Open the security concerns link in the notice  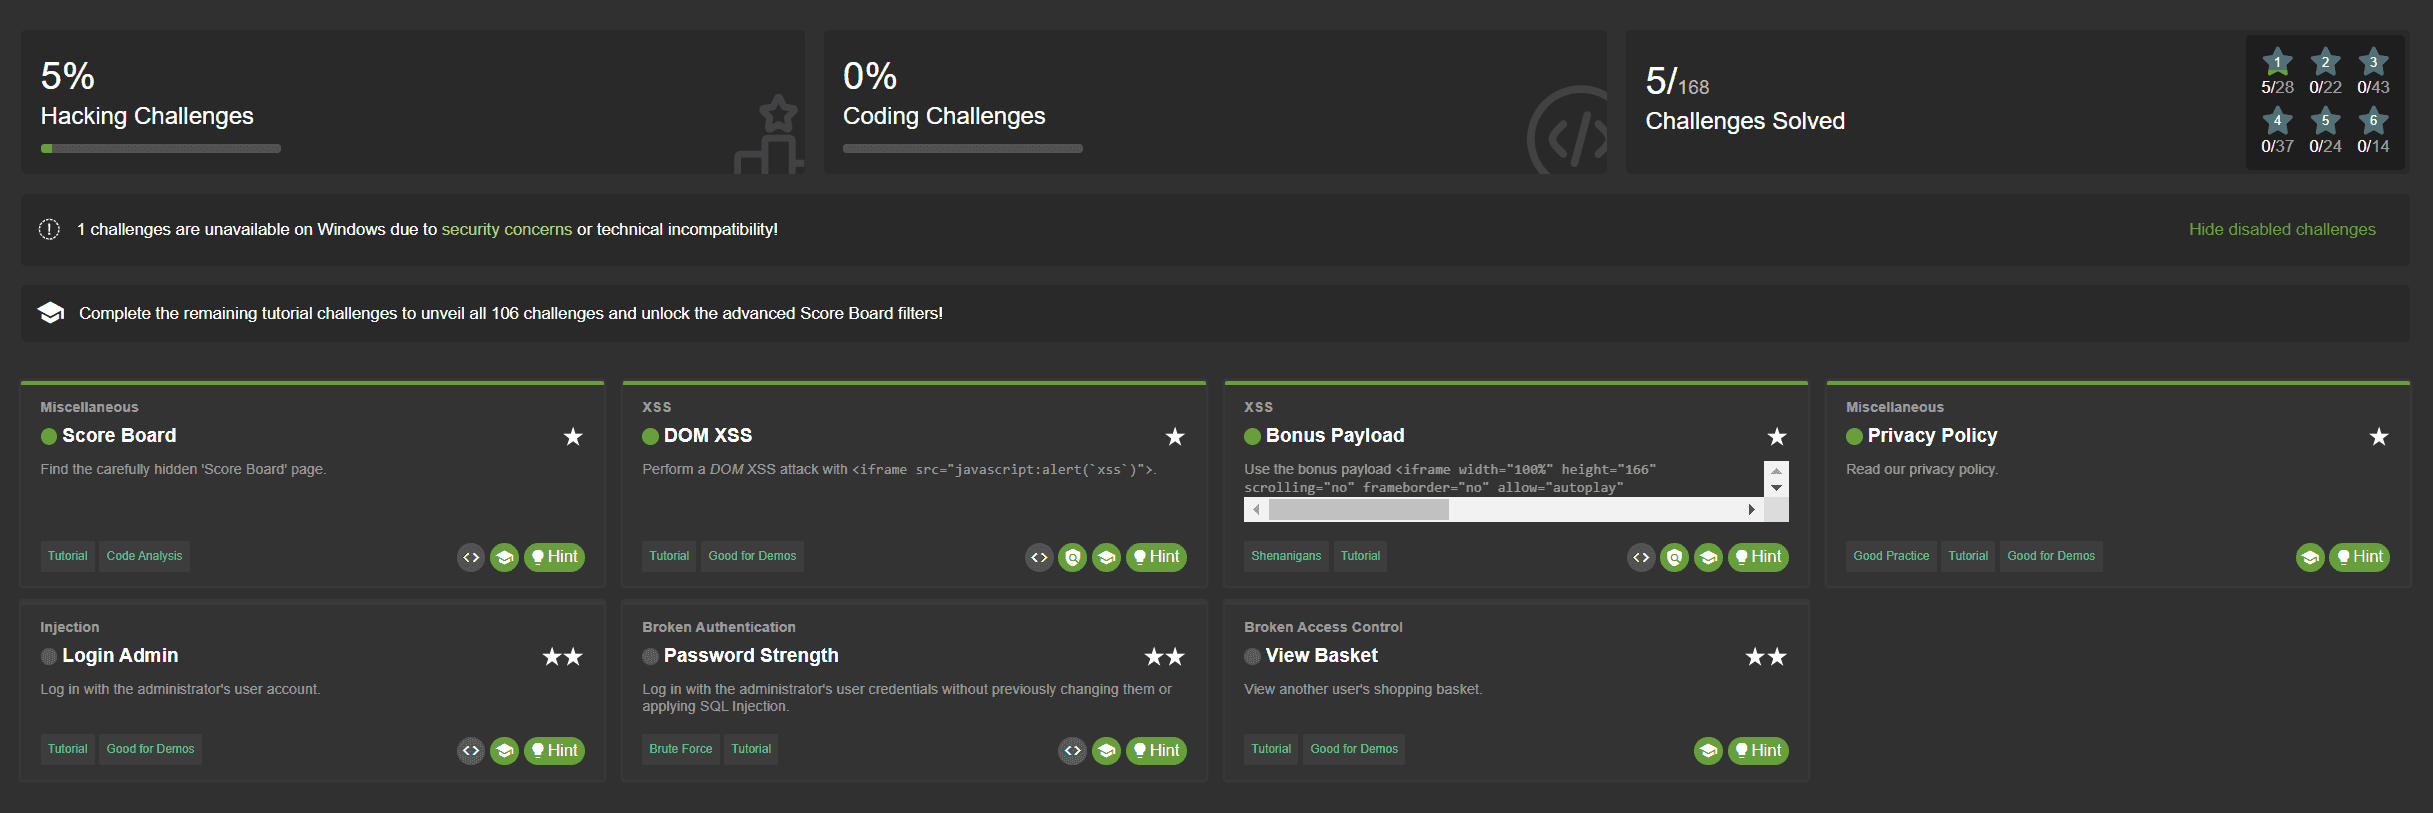(x=507, y=230)
